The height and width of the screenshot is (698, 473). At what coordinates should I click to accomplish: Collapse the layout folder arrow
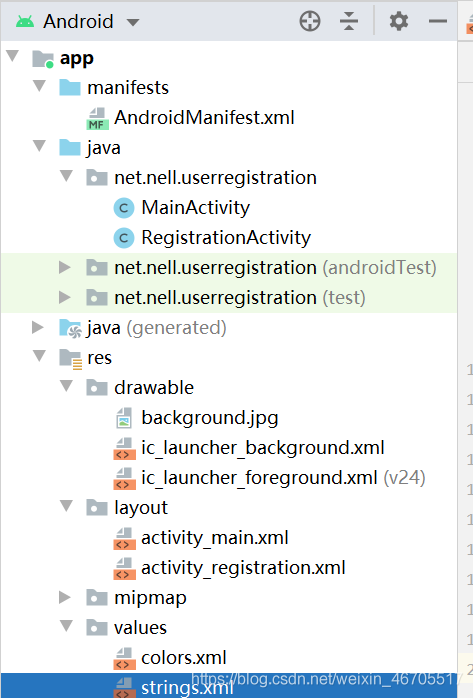pyautogui.click(x=67, y=506)
